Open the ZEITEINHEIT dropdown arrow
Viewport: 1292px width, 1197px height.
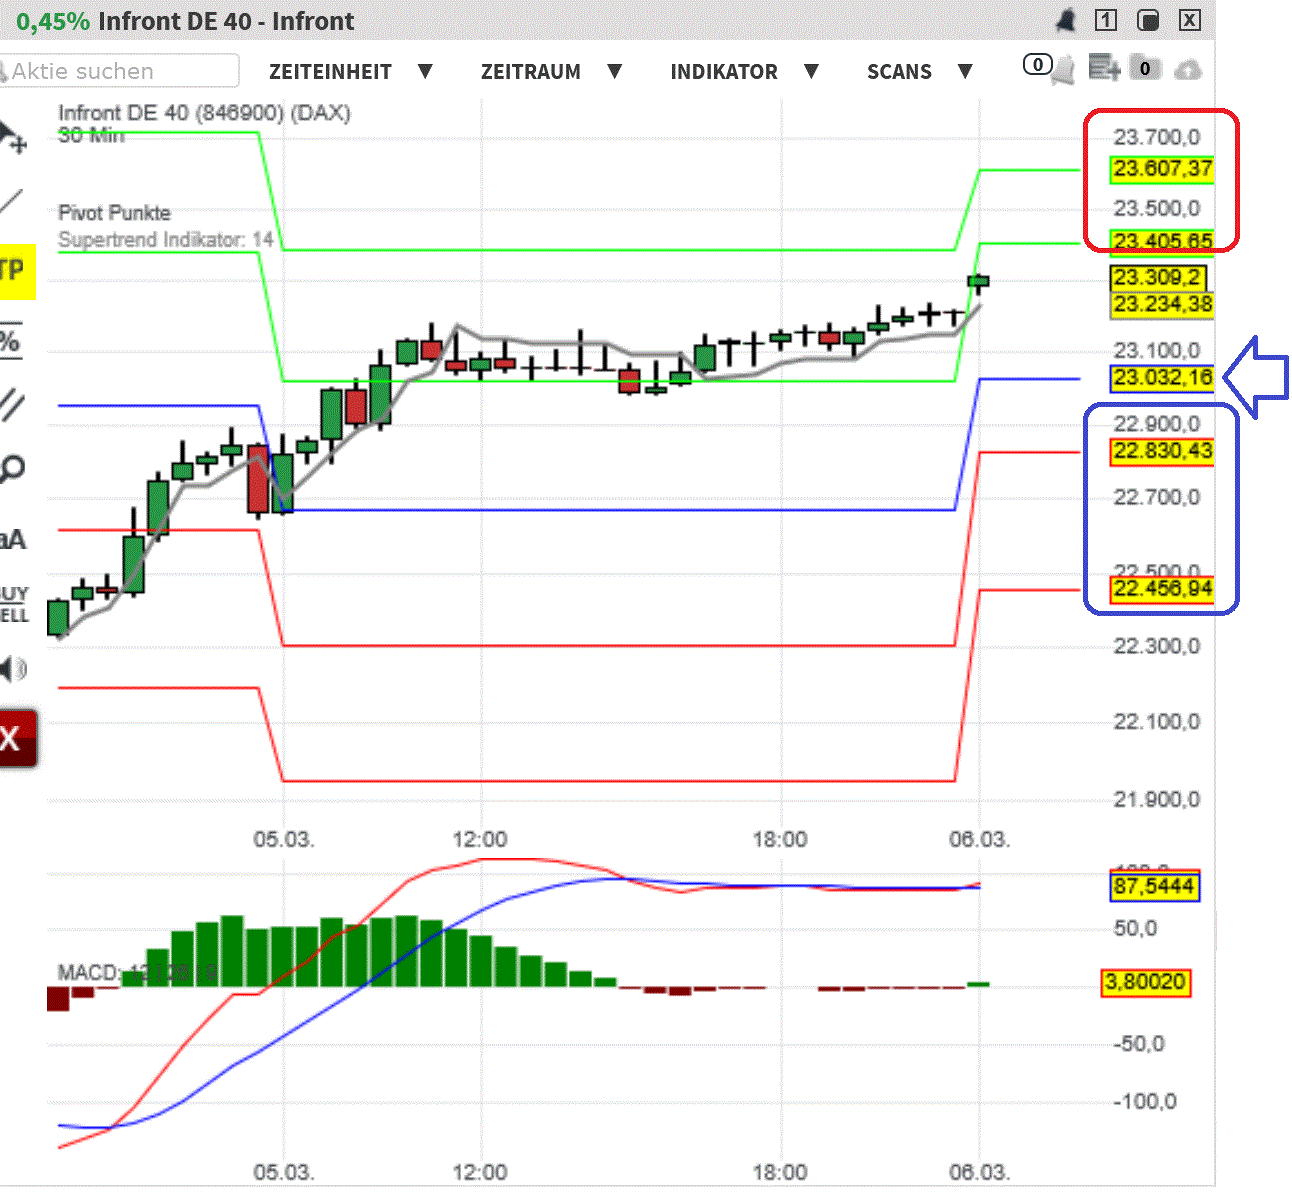427,71
